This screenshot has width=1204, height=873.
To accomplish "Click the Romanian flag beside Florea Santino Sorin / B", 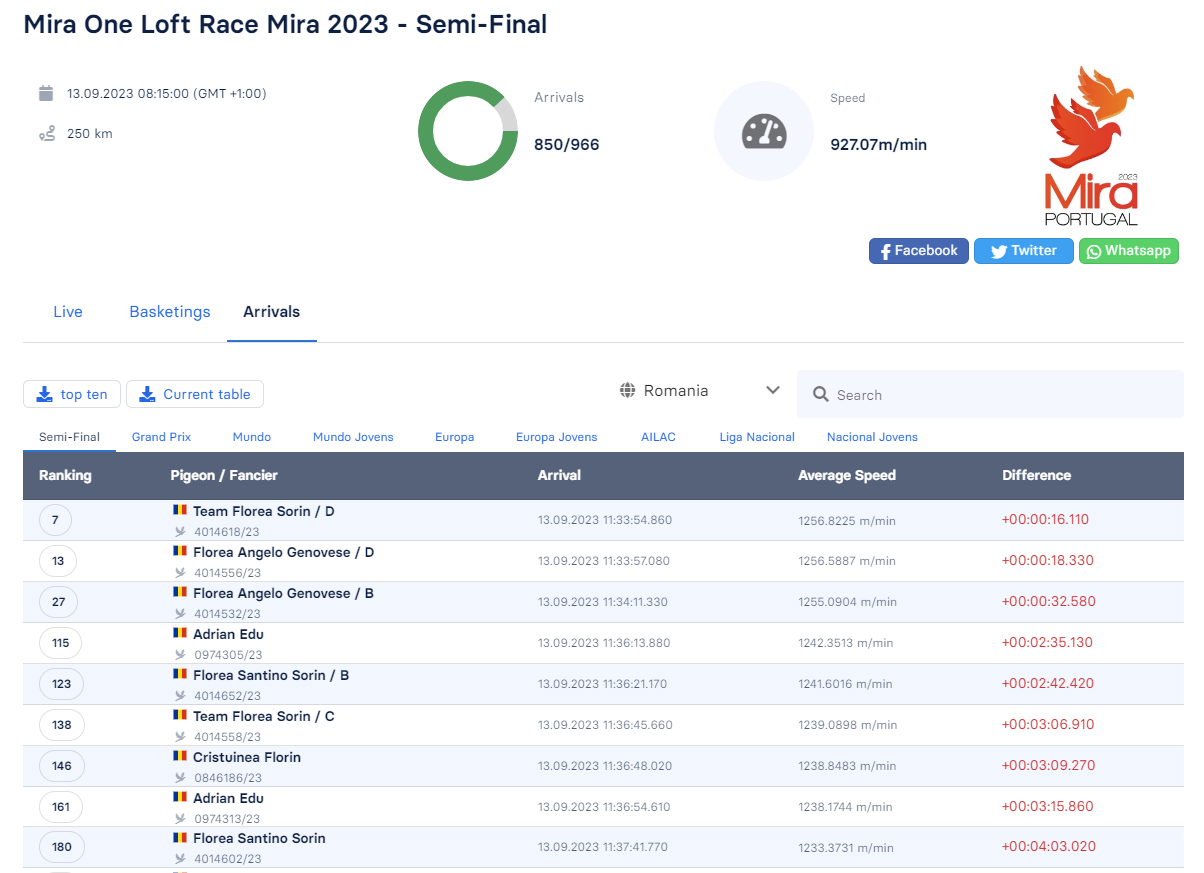I will 180,674.
